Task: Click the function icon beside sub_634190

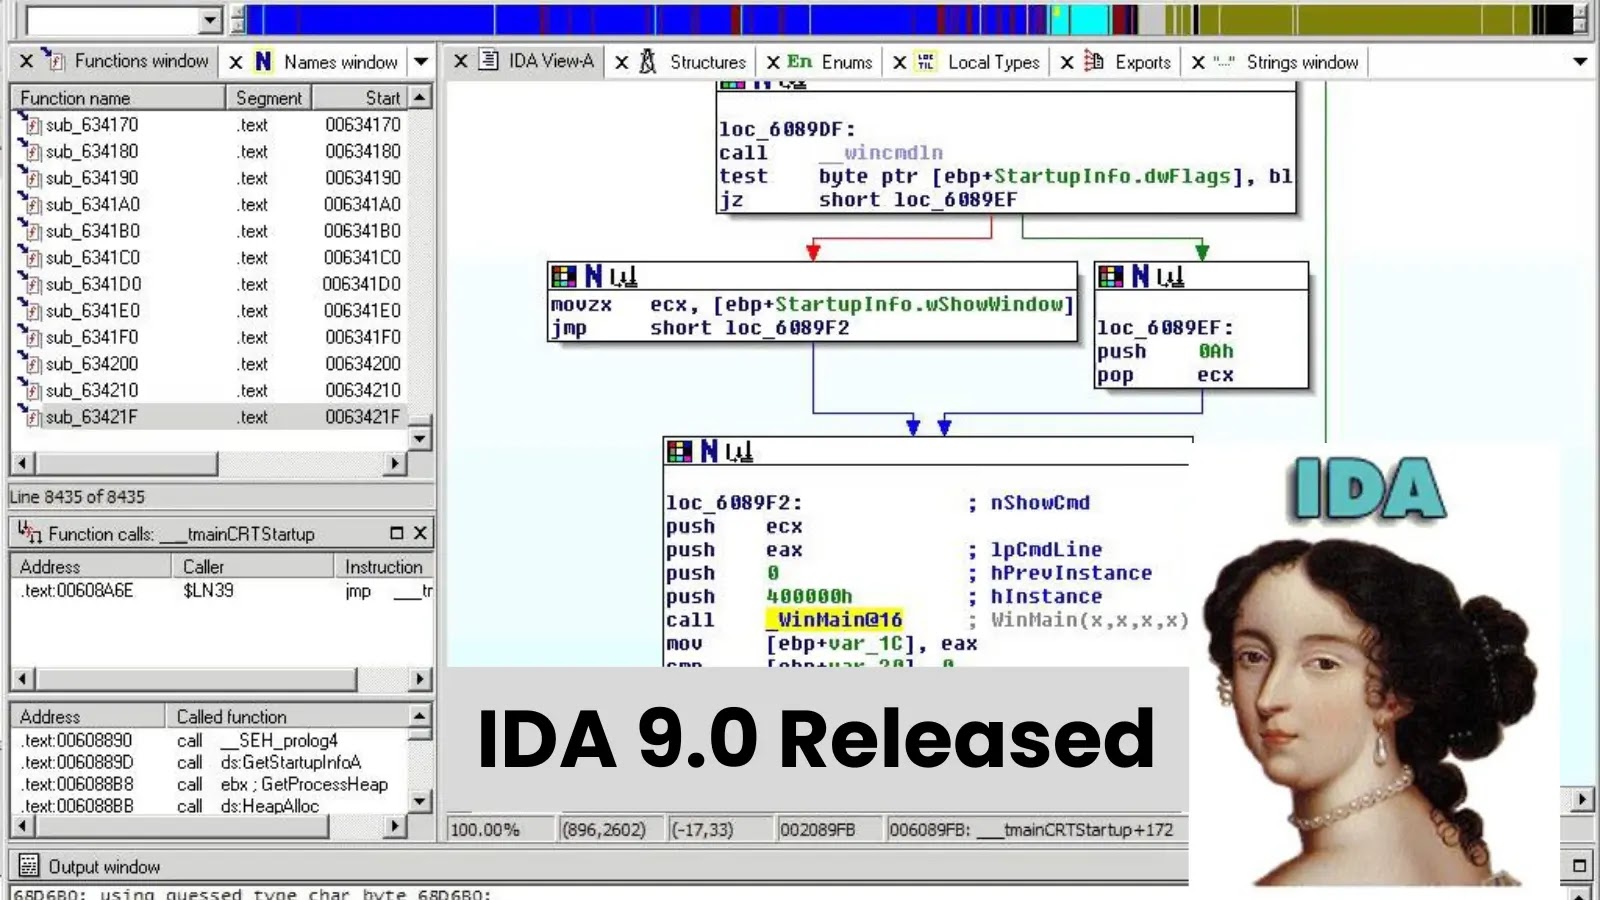Action: point(30,177)
